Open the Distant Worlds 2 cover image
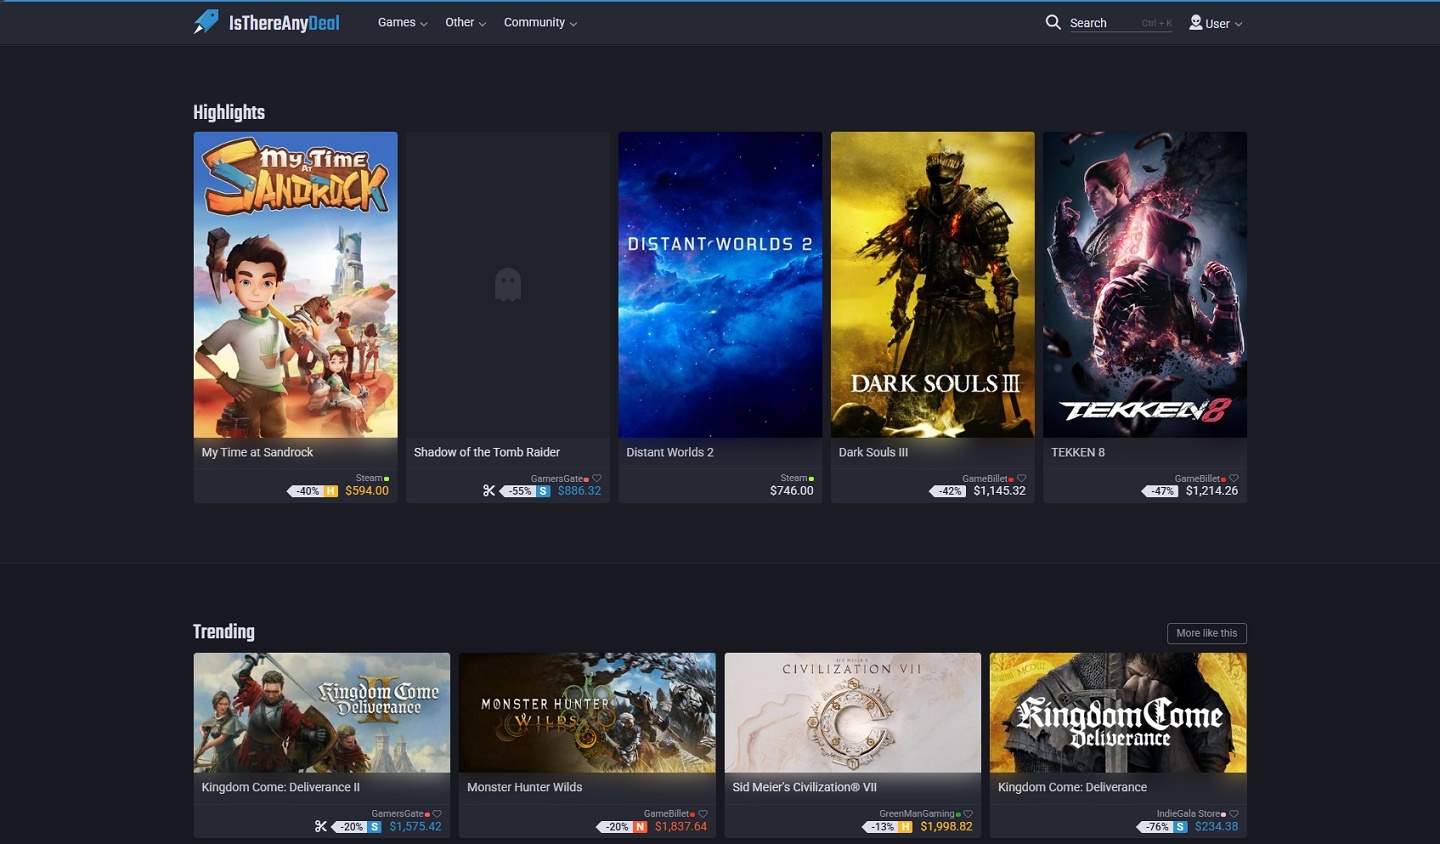 (720, 285)
